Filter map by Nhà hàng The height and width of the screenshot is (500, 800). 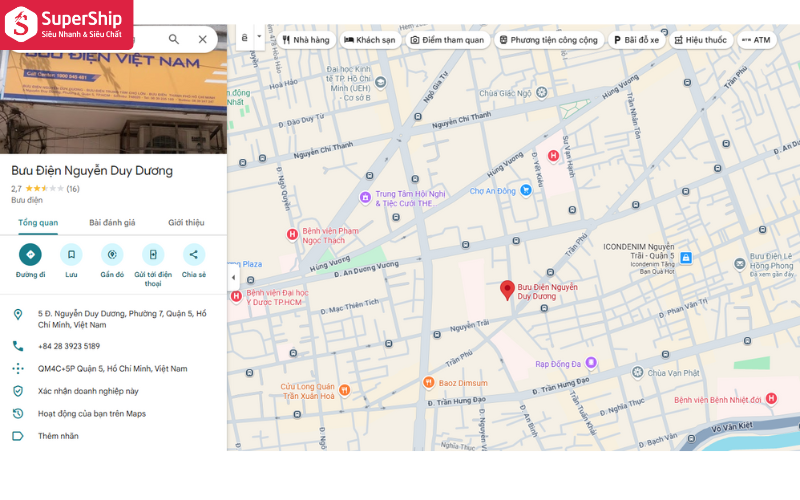tap(306, 40)
